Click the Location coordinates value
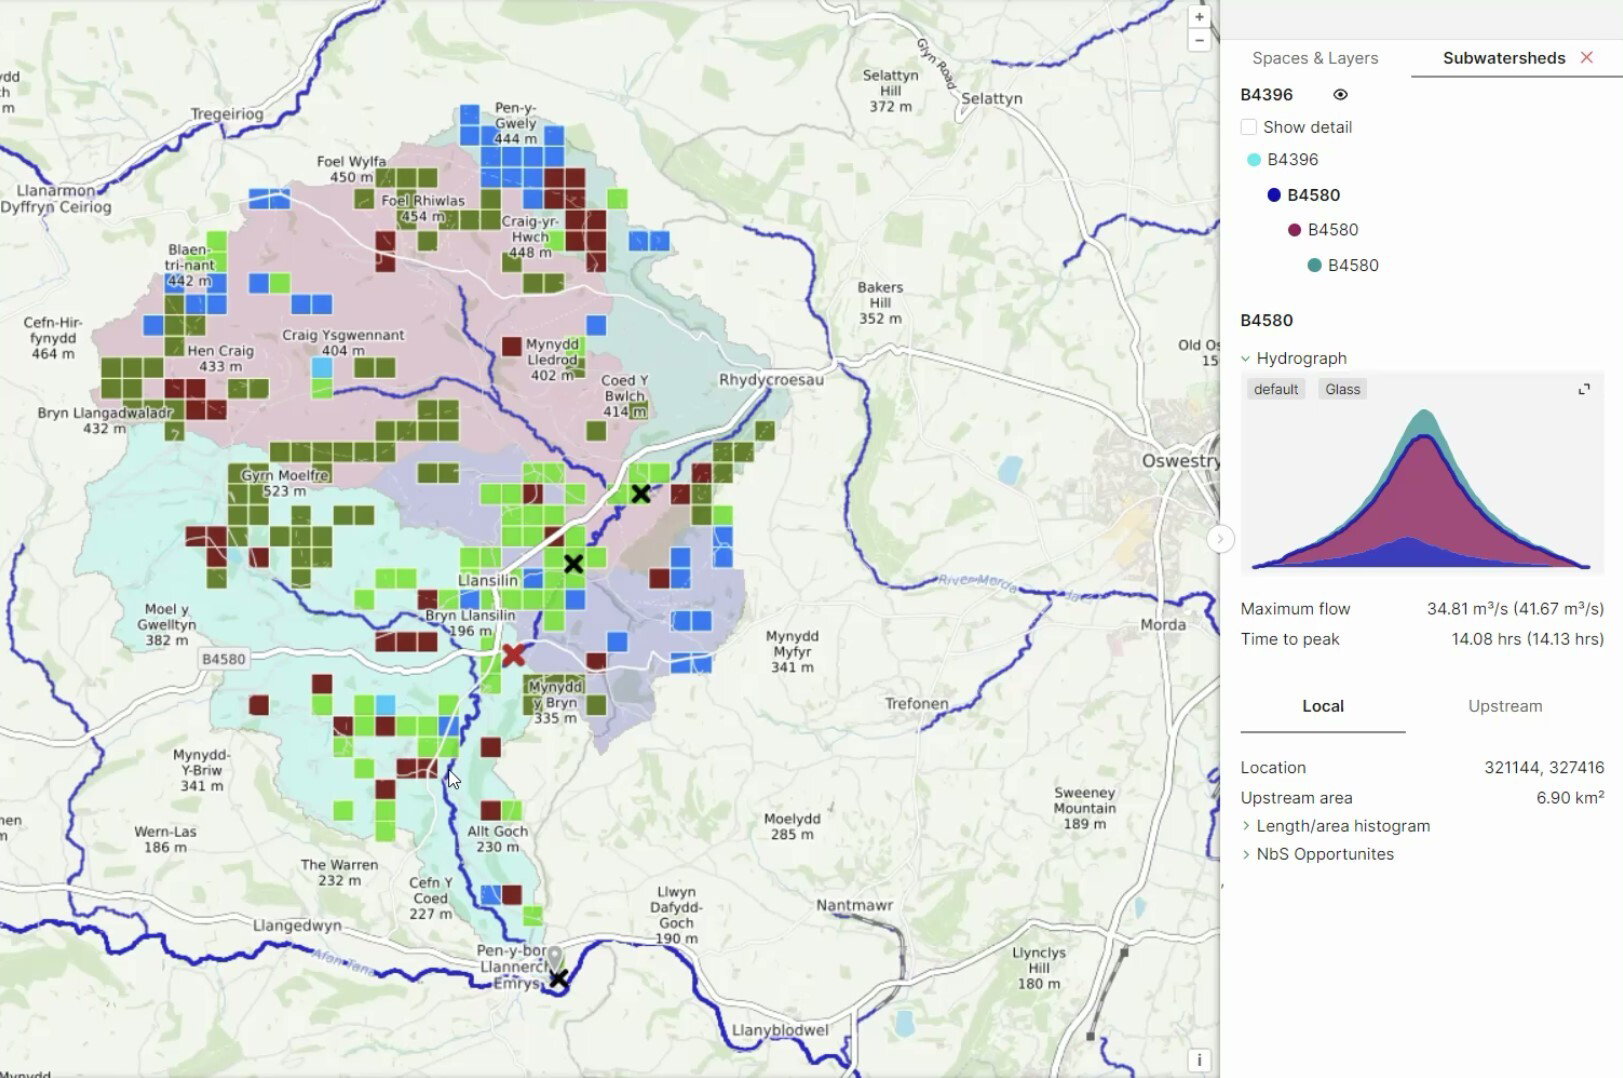 (x=1544, y=768)
